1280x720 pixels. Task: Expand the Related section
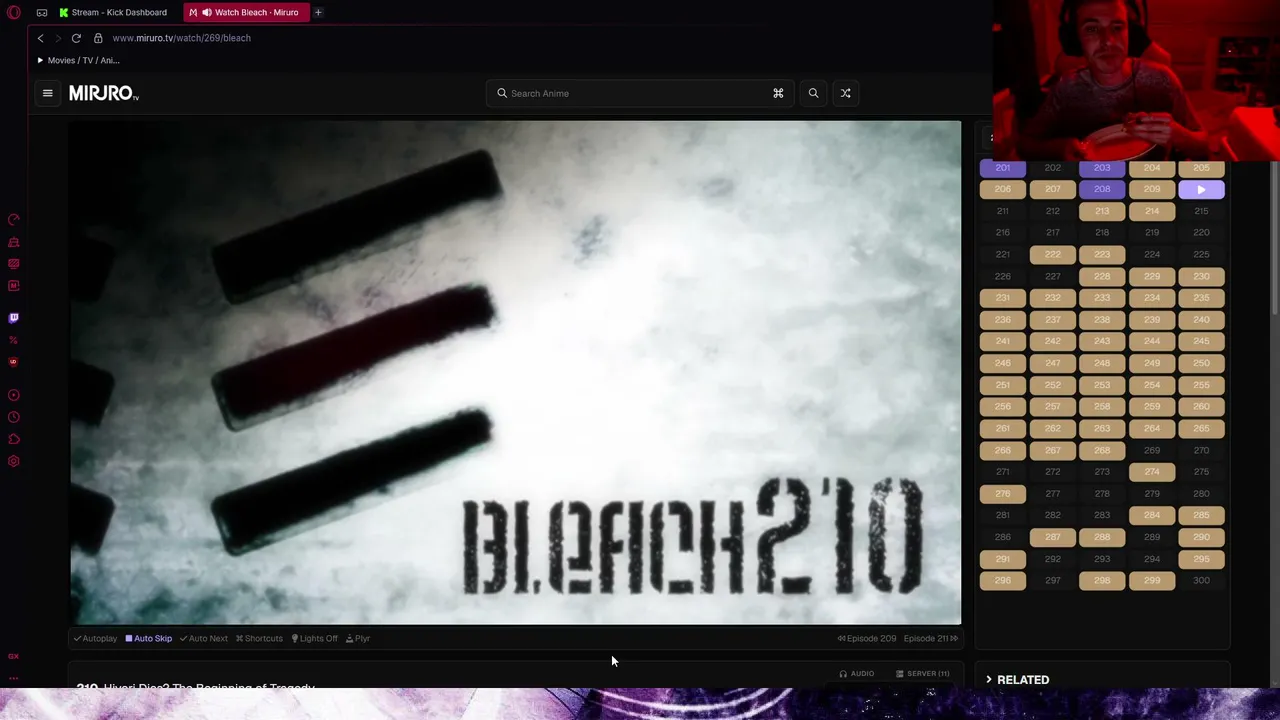click(1018, 679)
